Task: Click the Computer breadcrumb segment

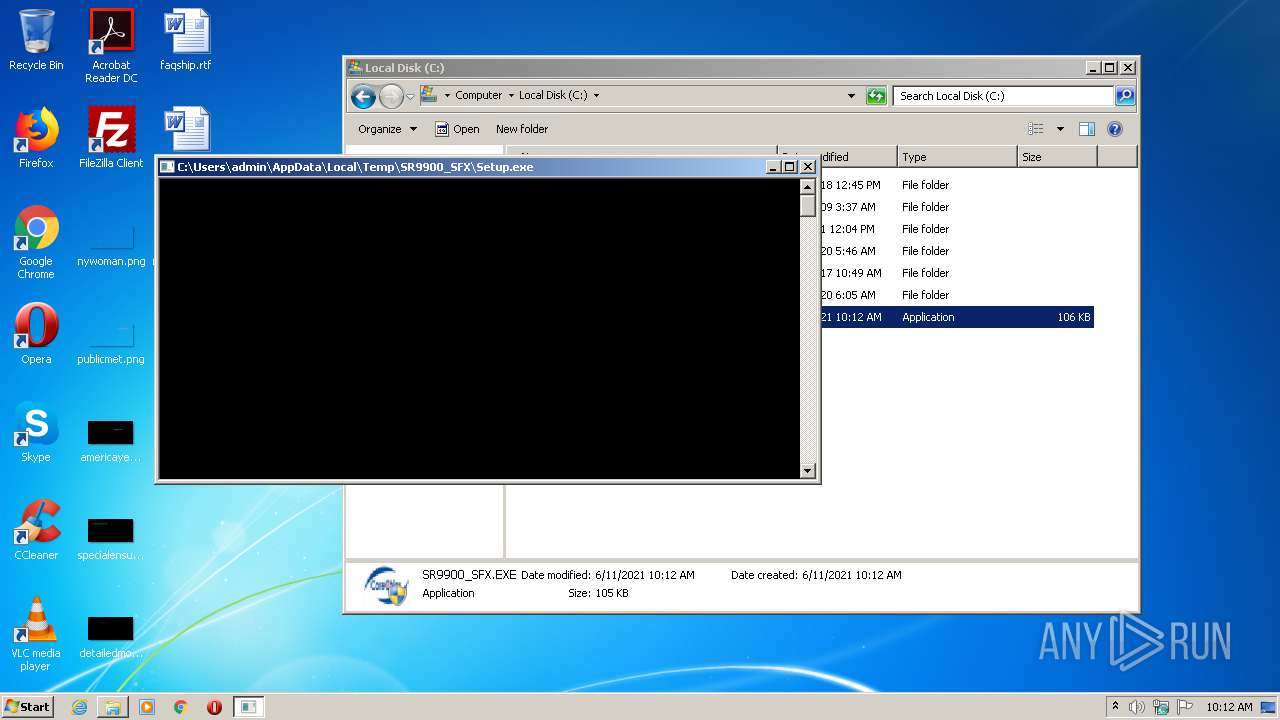Action: tap(478, 96)
